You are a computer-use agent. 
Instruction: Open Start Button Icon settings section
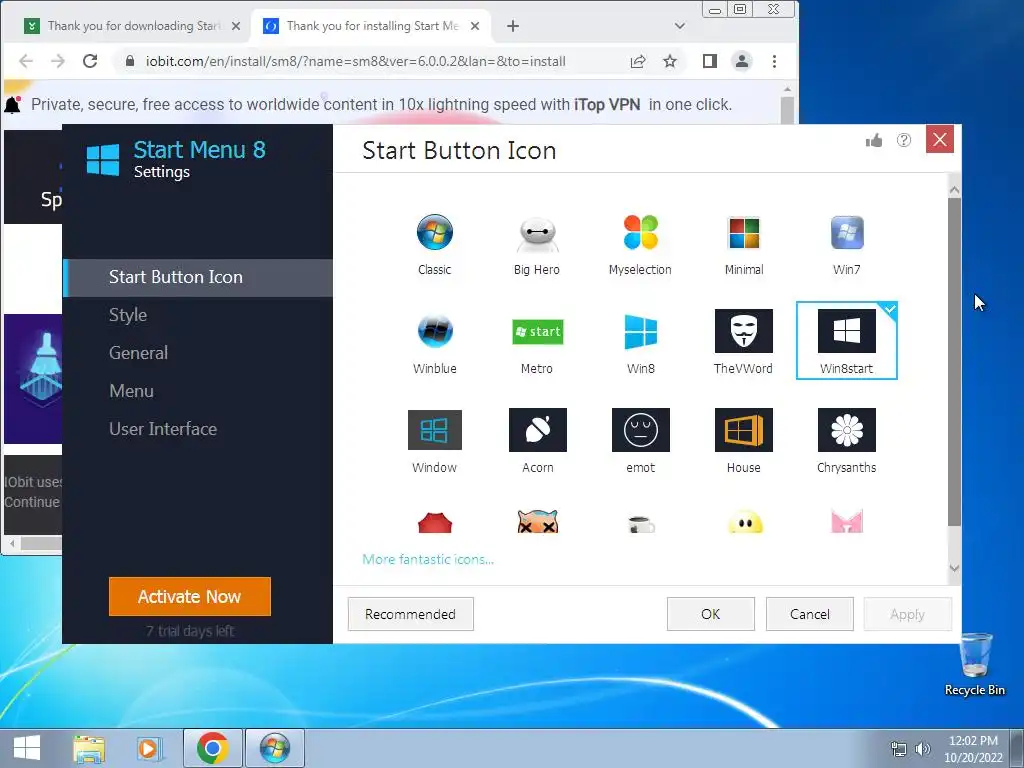(199, 278)
